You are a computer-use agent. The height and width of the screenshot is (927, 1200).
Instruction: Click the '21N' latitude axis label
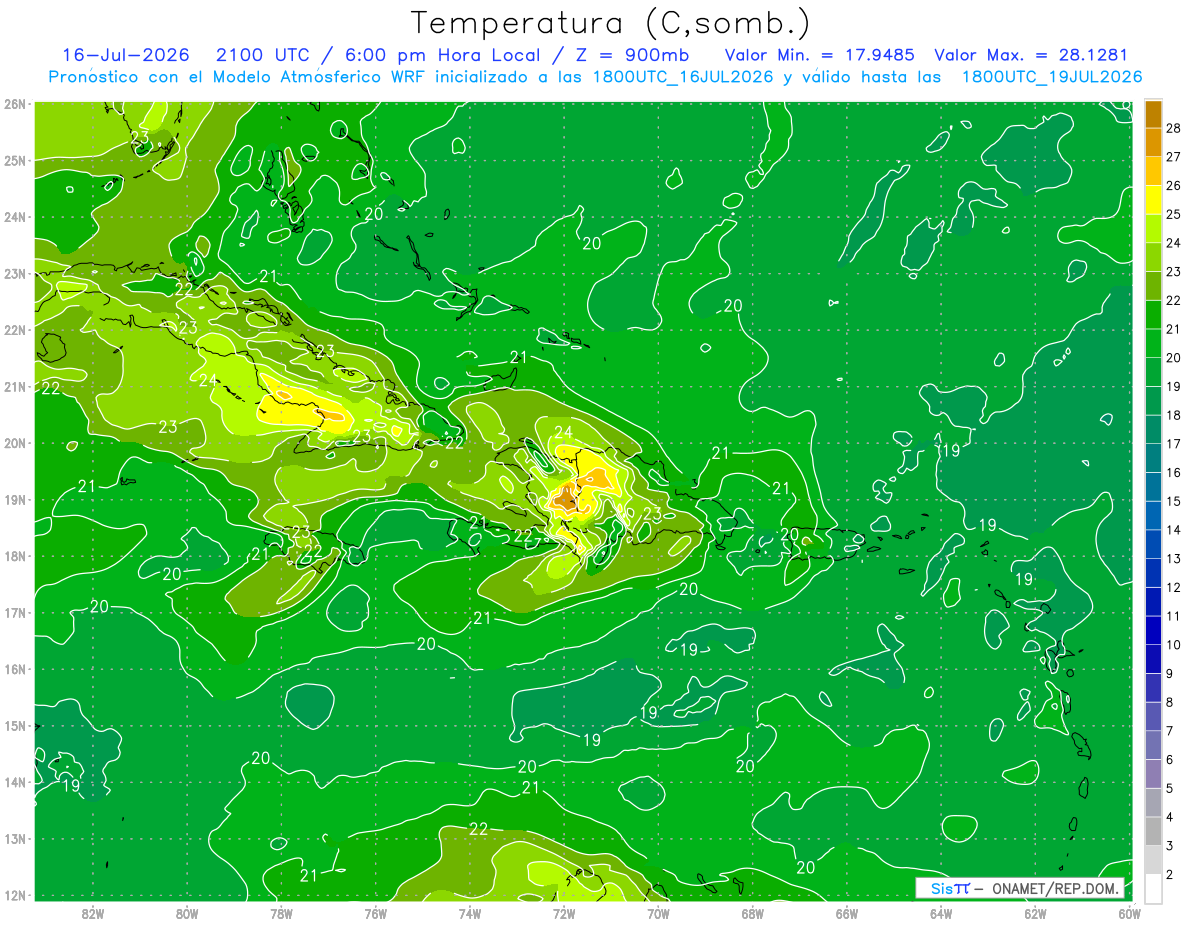[14, 386]
